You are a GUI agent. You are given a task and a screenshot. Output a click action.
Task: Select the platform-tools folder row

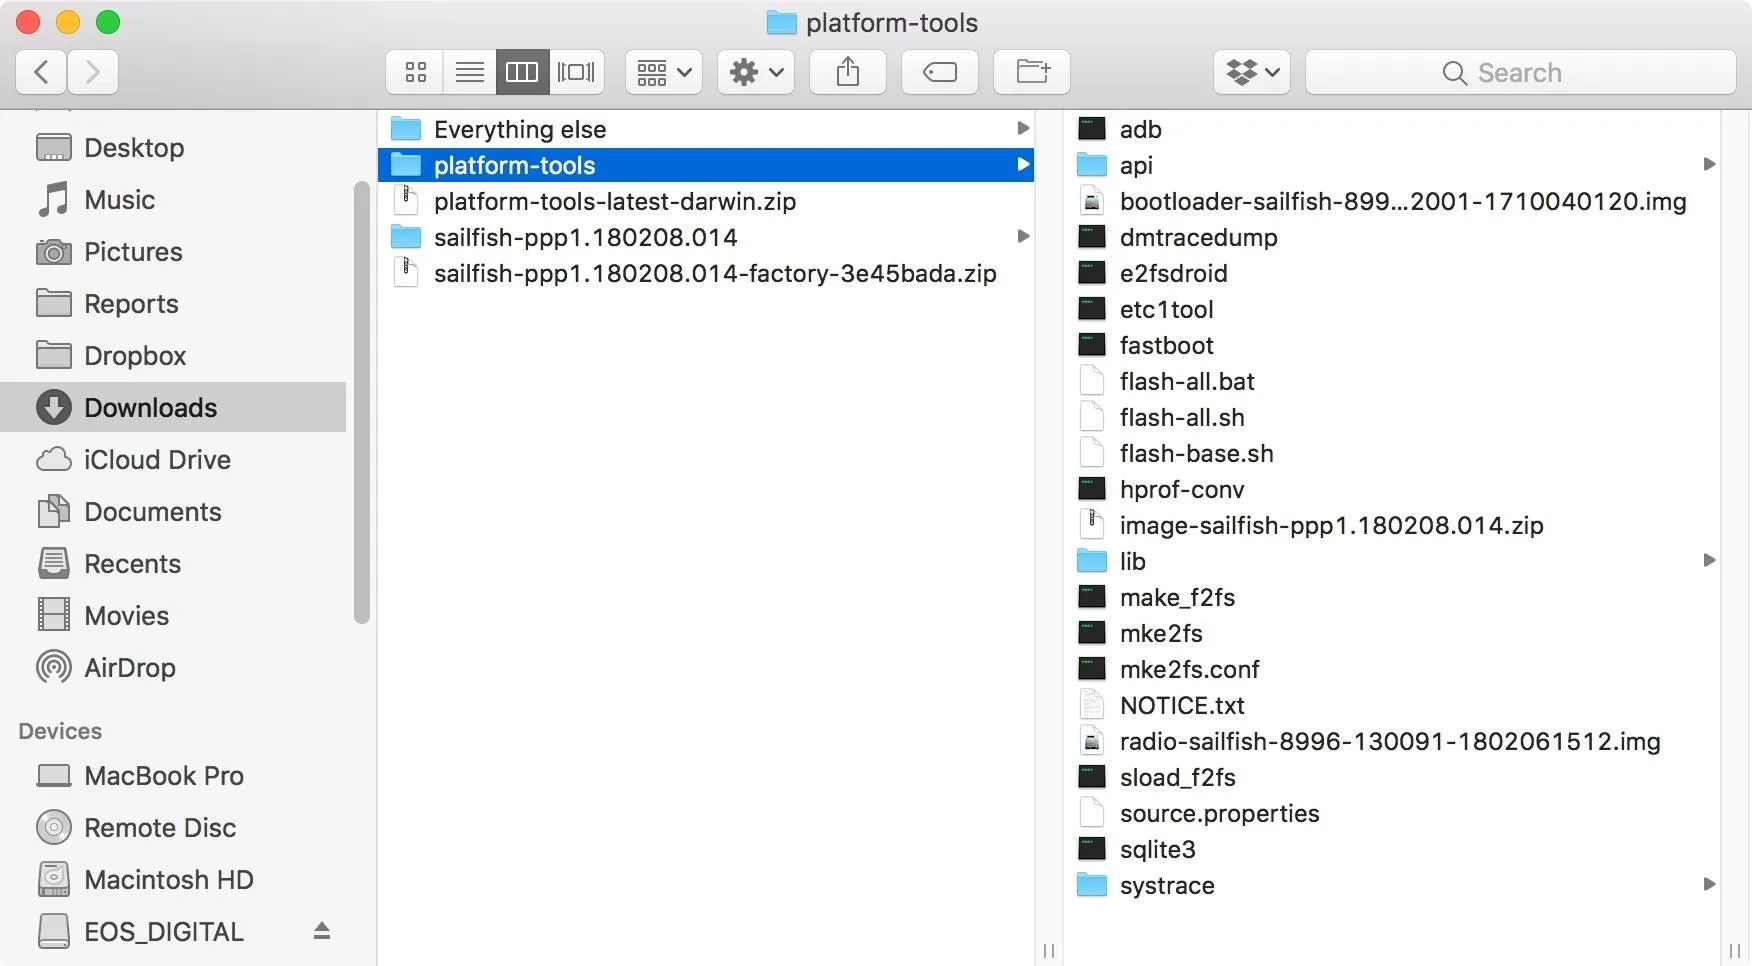[706, 165]
